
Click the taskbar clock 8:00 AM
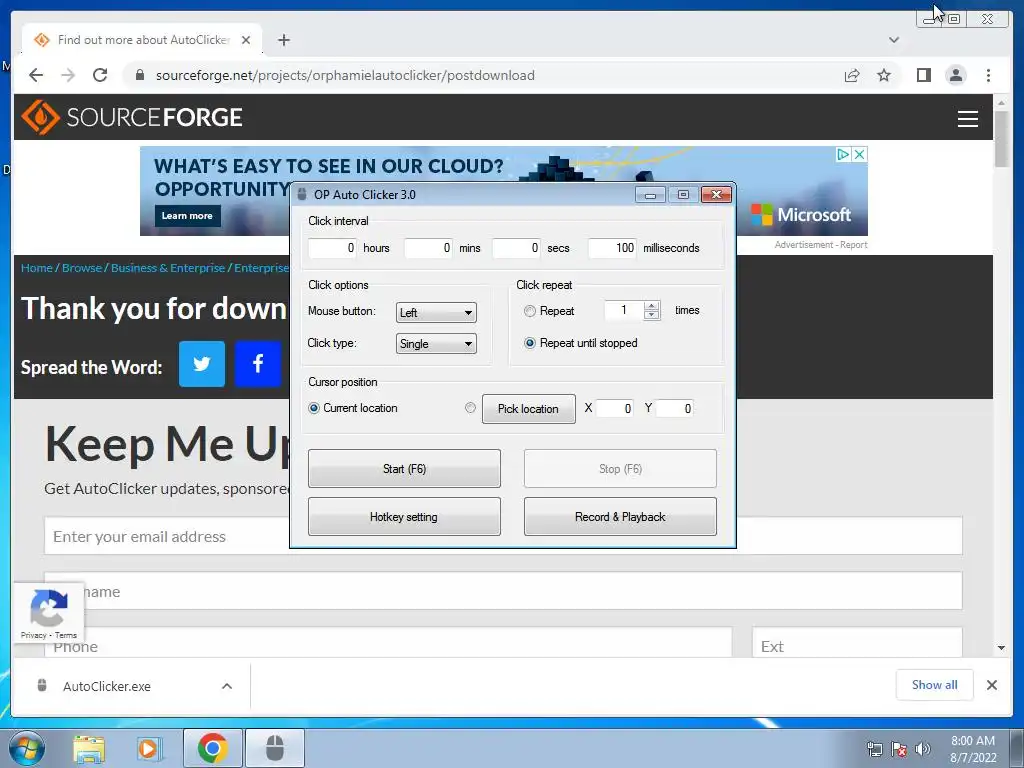(972, 741)
